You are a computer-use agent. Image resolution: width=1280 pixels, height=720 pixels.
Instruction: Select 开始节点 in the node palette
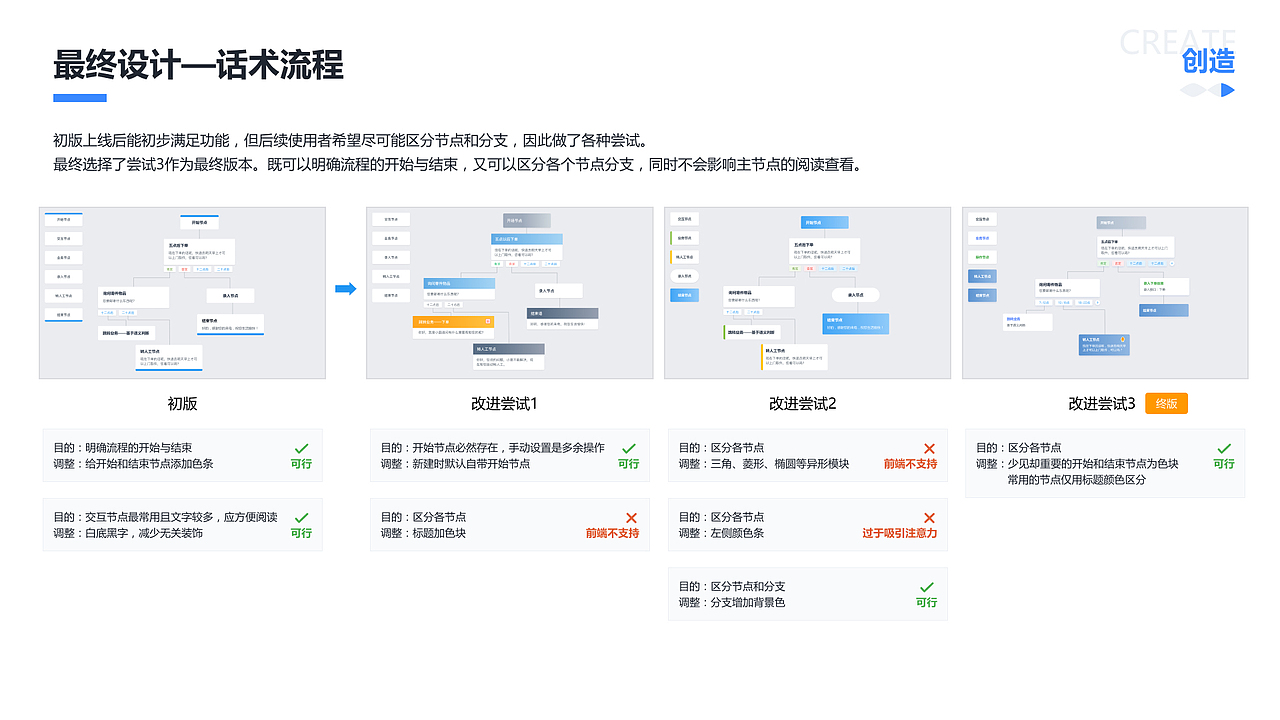click(64, 221)
